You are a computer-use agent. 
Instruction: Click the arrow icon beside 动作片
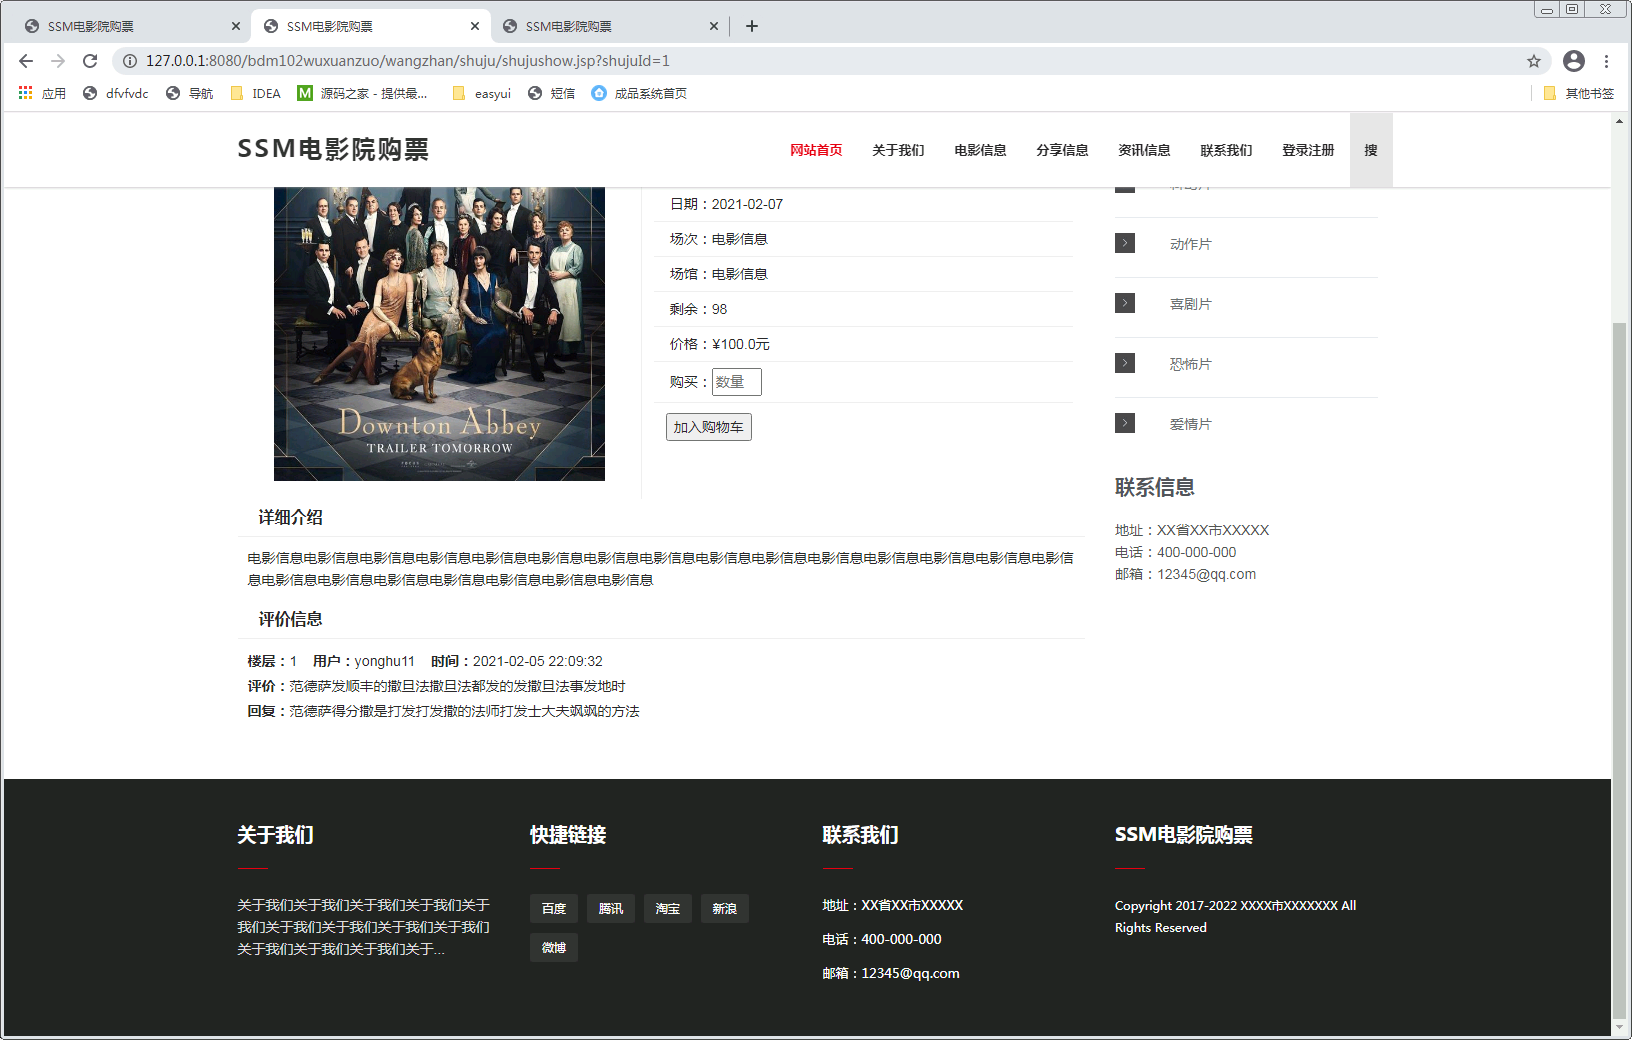point(1125,243)
